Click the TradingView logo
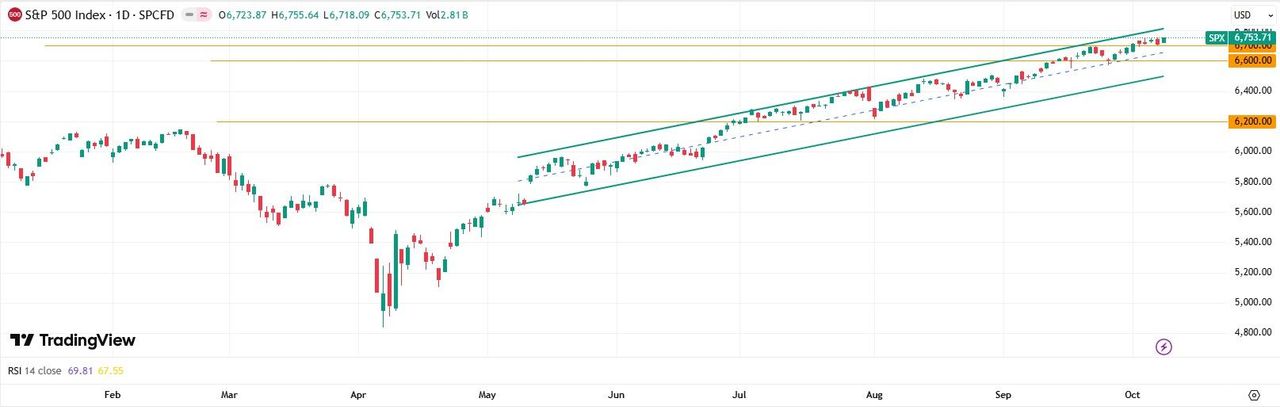 click(72, 341)
